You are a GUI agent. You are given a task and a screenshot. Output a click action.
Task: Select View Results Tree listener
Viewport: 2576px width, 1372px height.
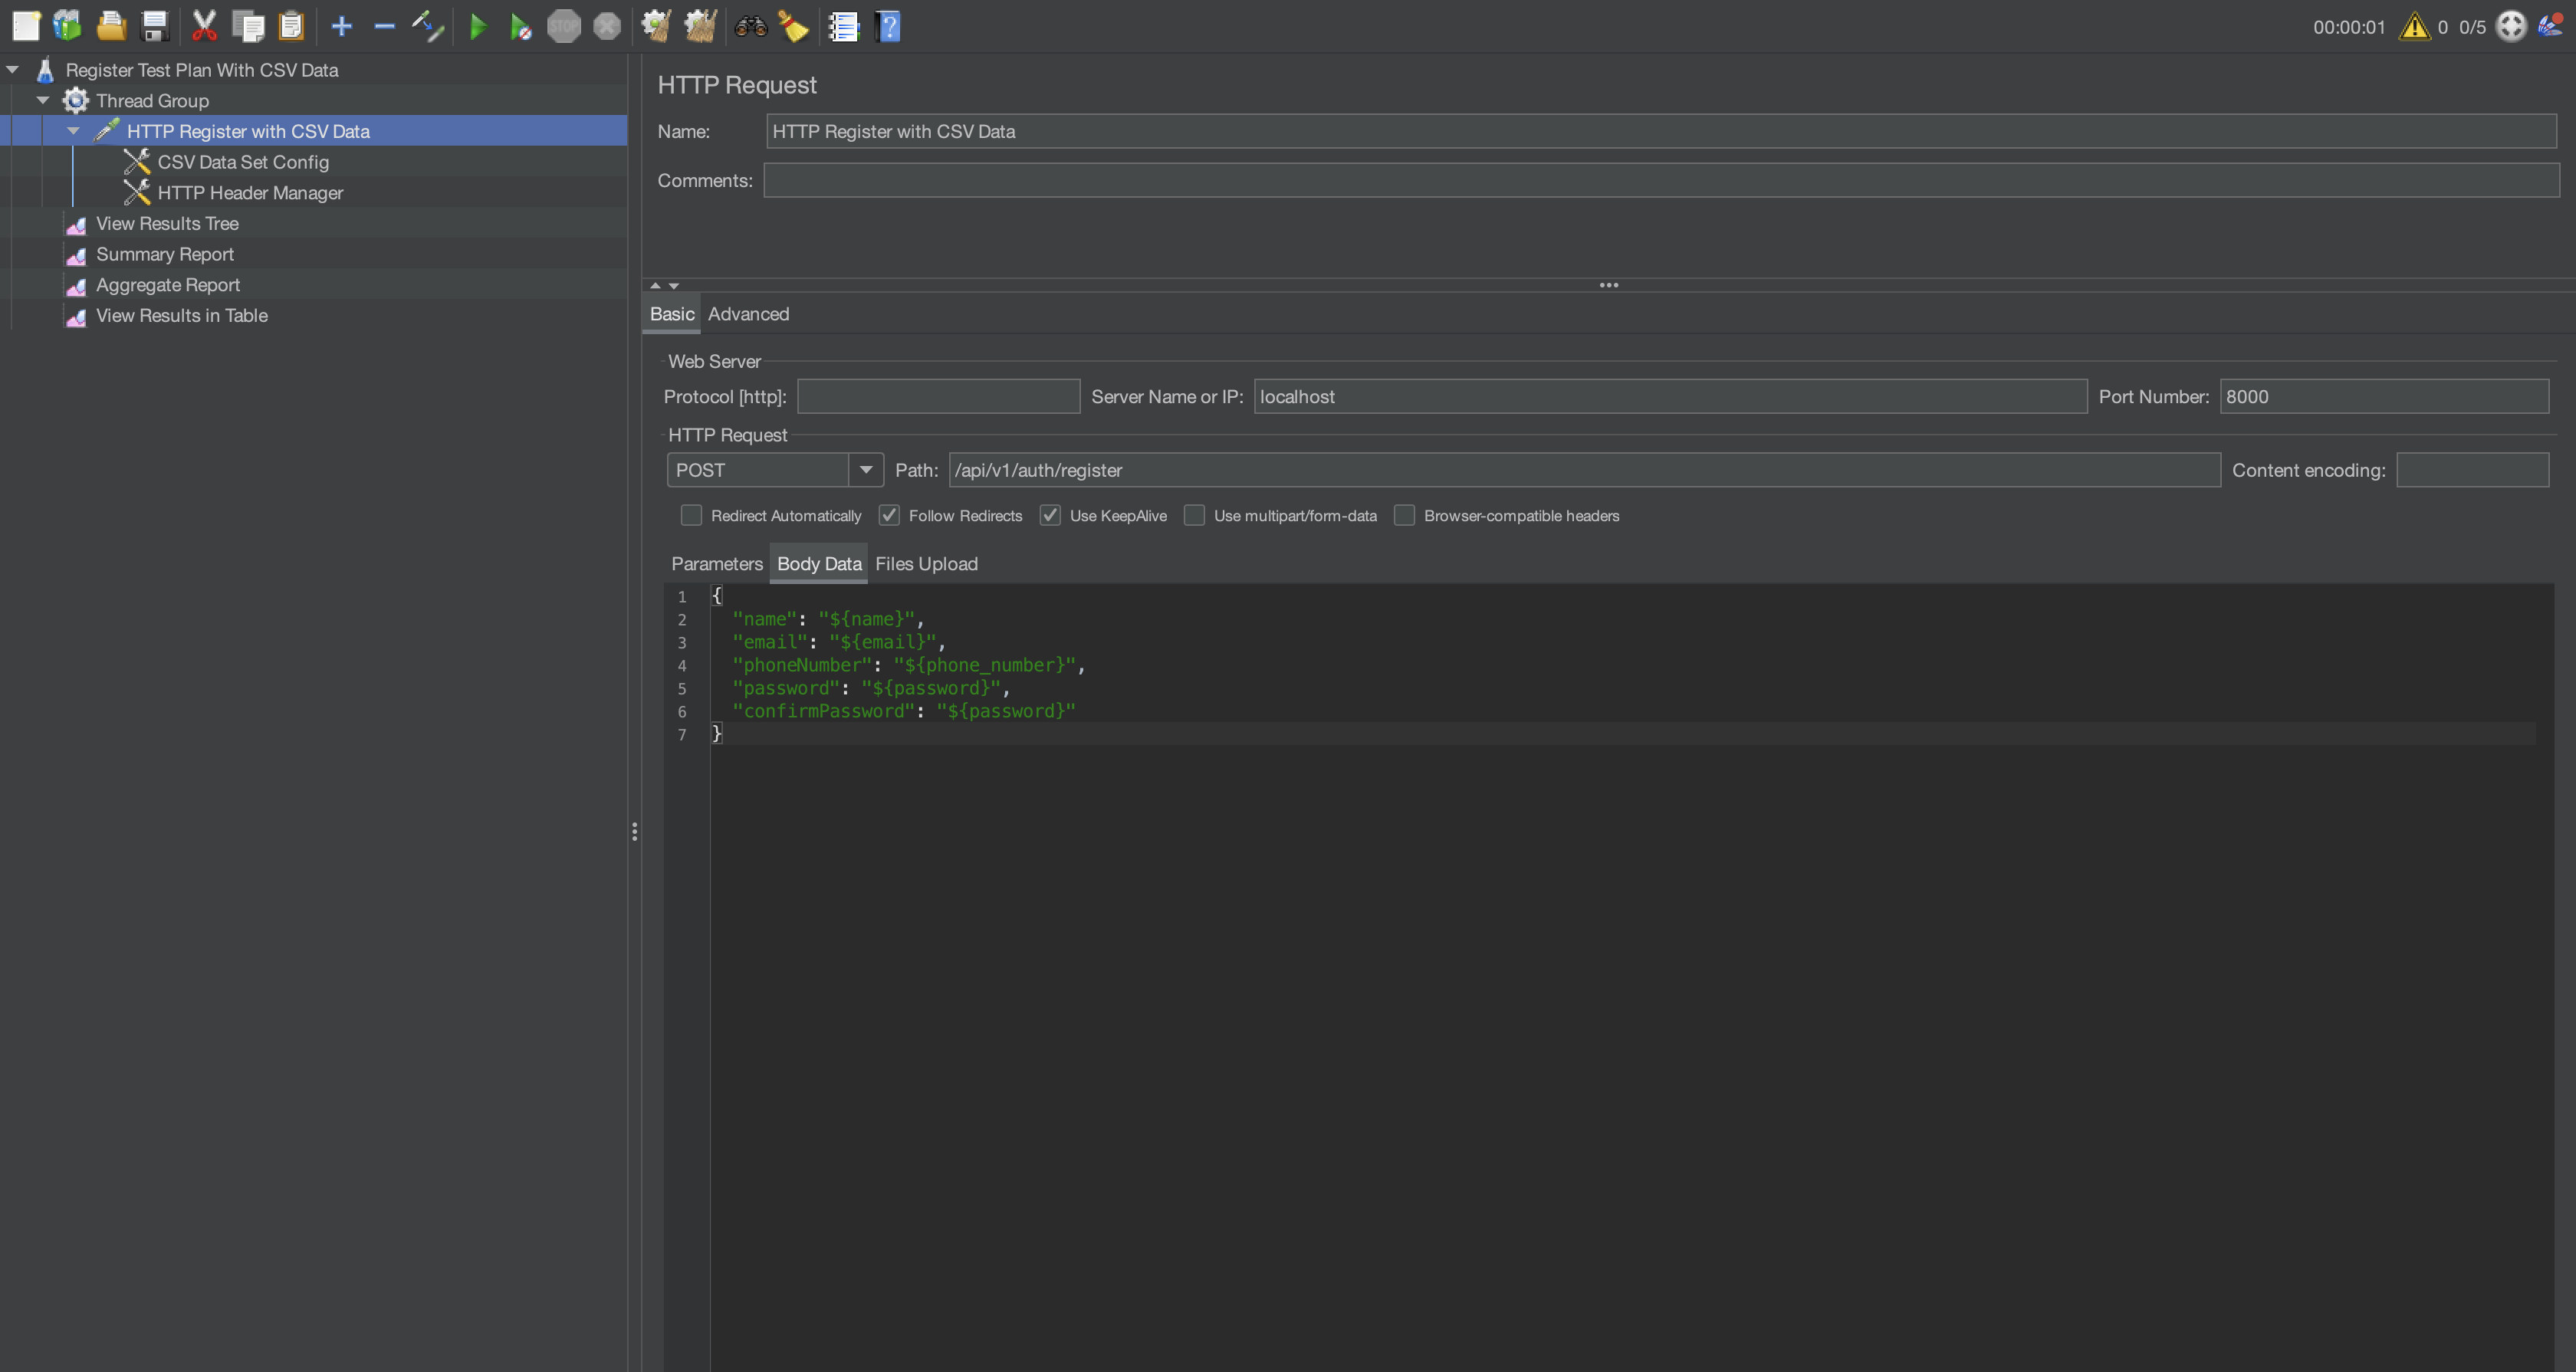pyautogui.click(x=167, y=224)
